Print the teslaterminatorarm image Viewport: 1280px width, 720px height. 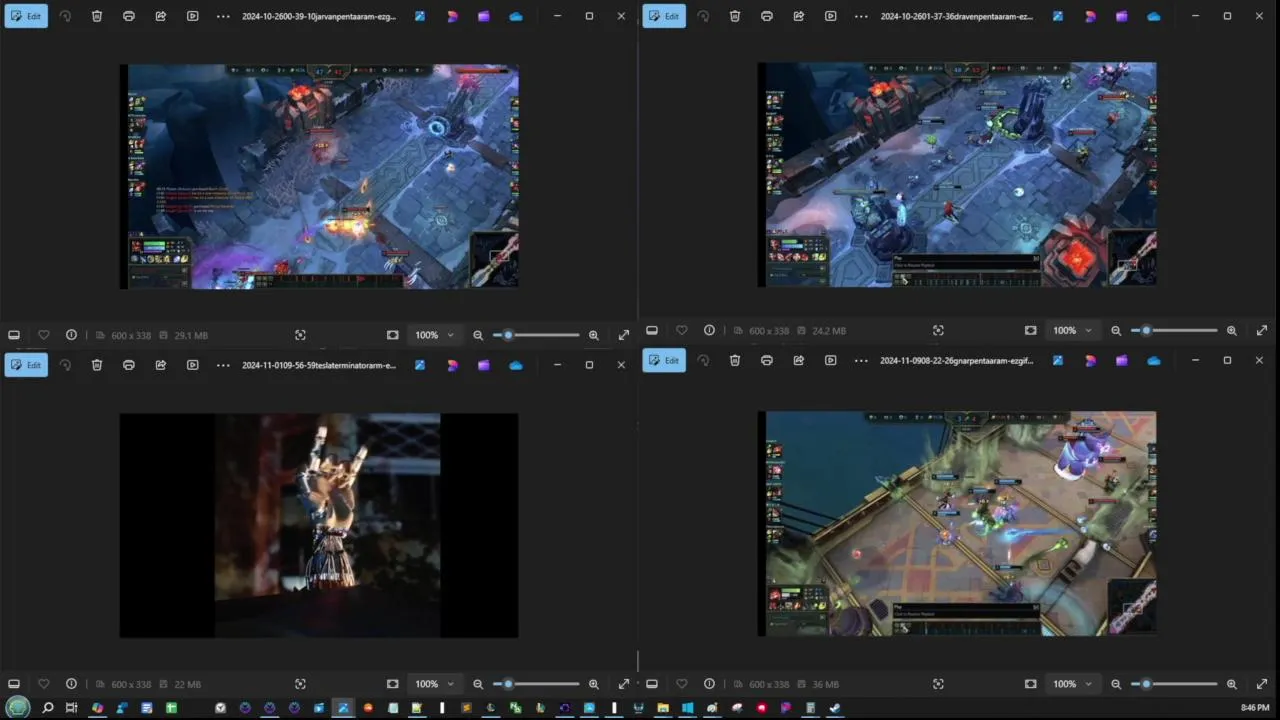[129, 365]
